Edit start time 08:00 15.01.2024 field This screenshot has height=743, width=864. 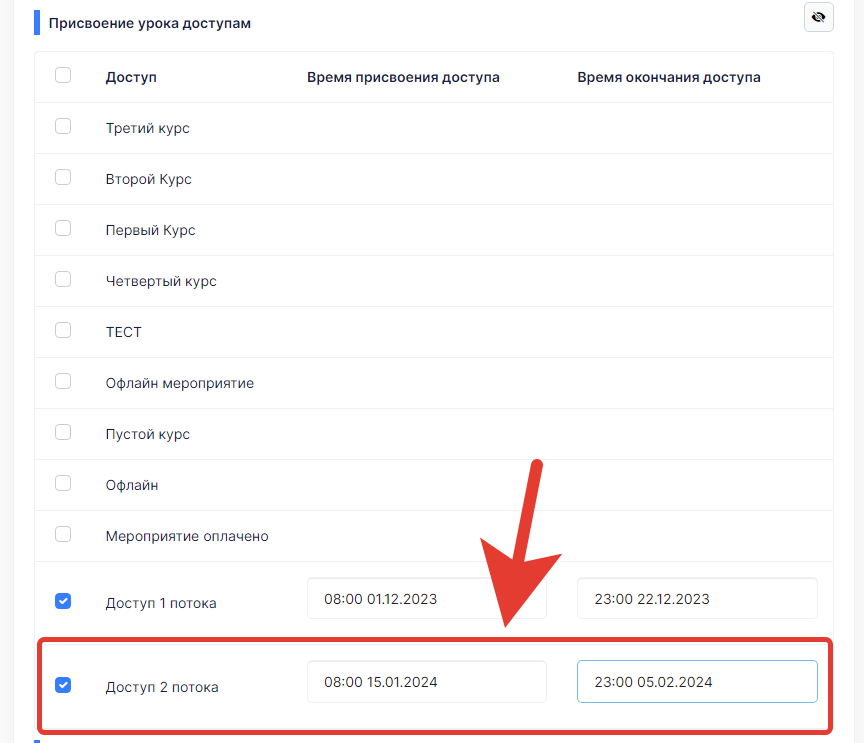point(427,682)
